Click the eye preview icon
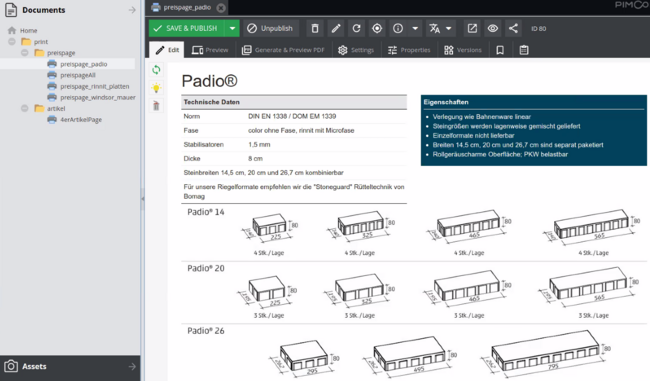650x381 pixels. [x=492, y=29]
